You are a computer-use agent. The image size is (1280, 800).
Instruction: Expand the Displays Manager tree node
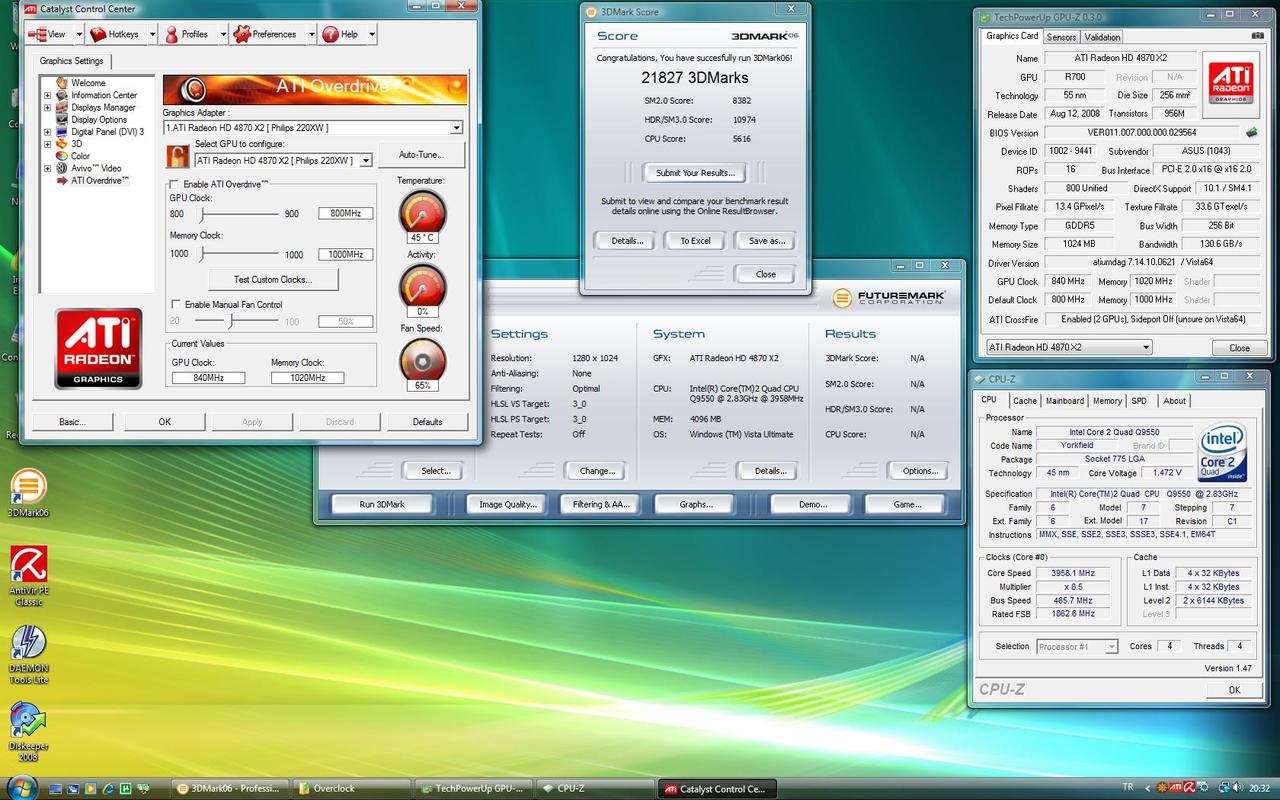47,108
